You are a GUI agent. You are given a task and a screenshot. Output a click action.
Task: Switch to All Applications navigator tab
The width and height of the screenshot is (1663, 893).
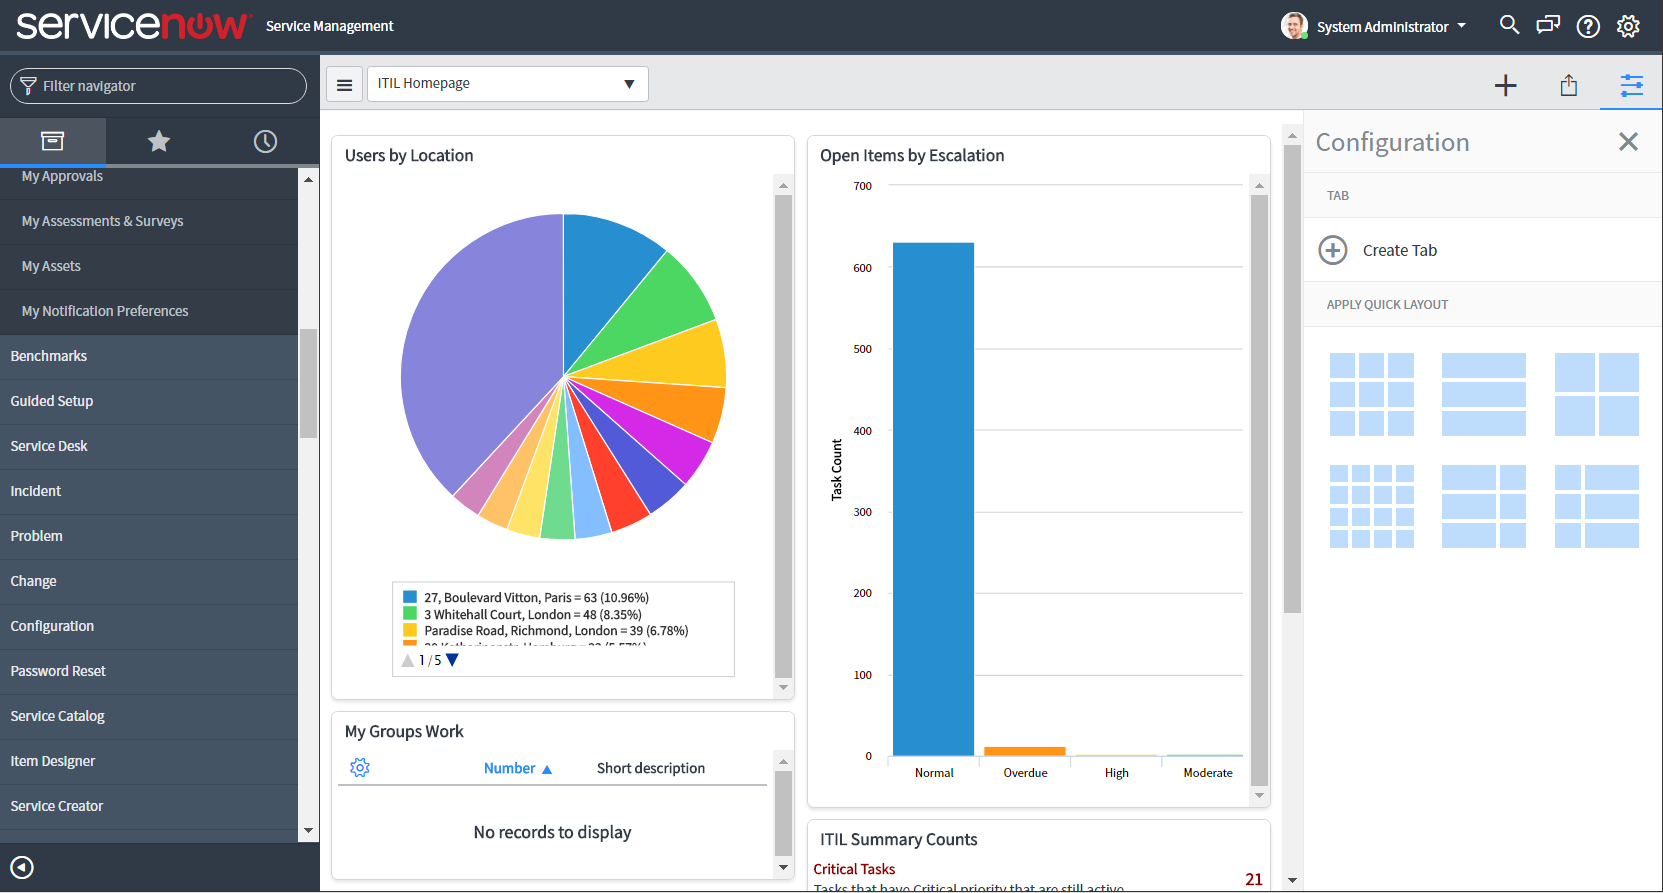(52, 141)
